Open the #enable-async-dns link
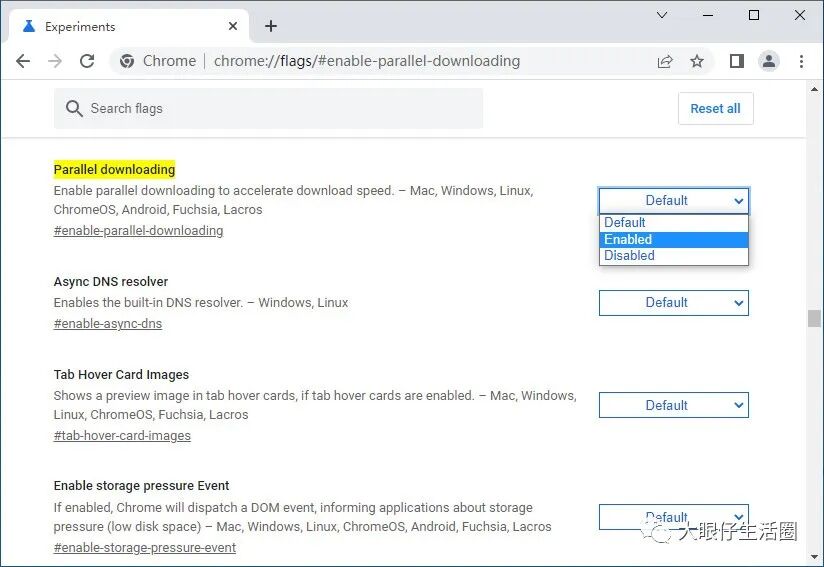 [108, 324]
